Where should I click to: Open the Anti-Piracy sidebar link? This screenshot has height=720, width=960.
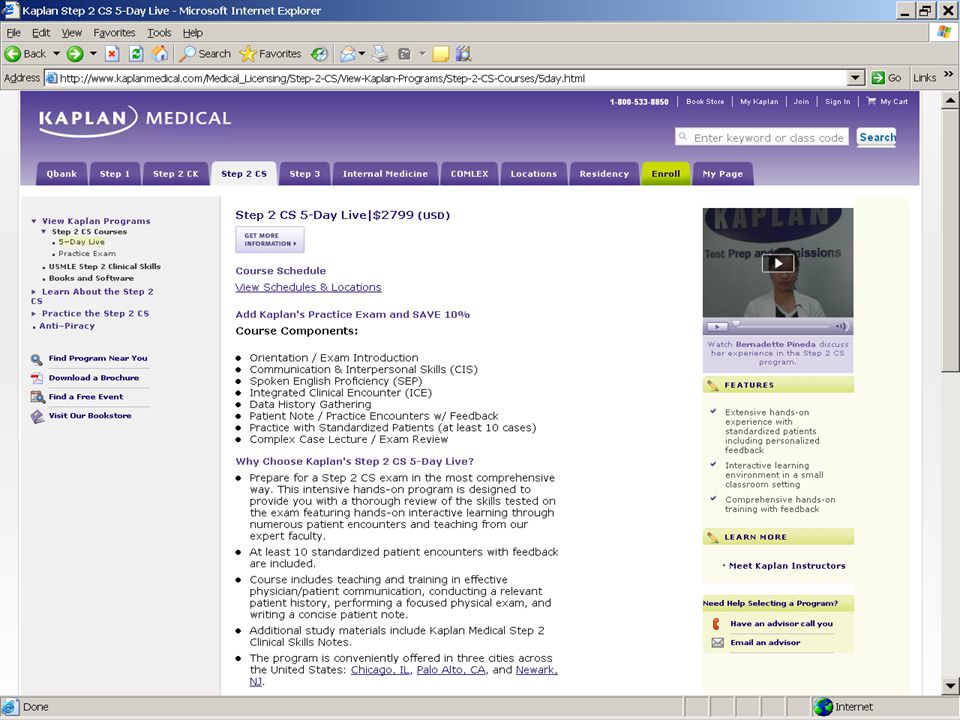coord(67,326)
